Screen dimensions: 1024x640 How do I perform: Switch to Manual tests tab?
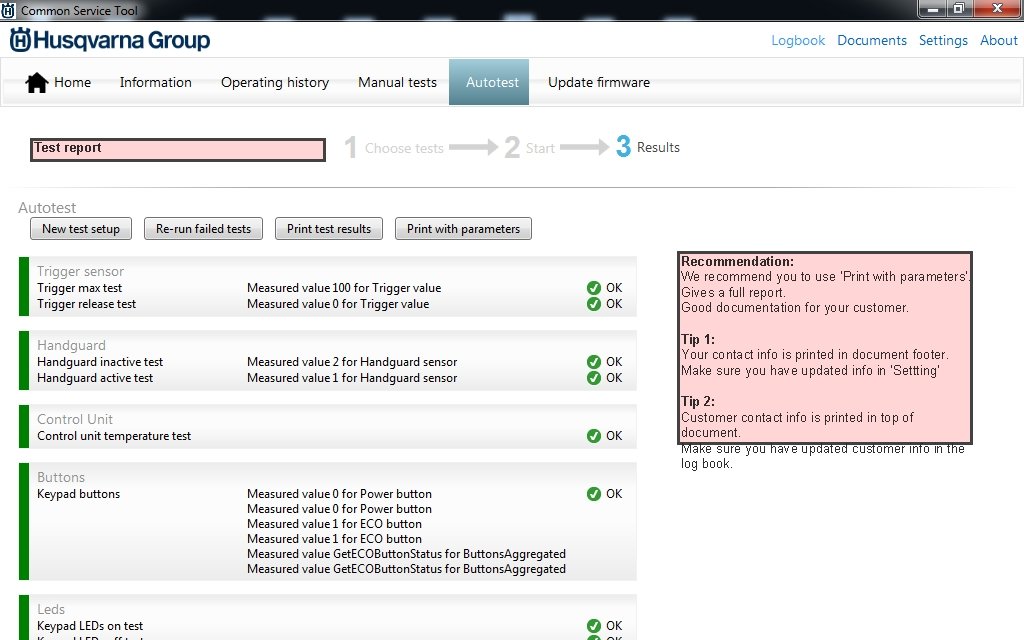pos(397,82)
